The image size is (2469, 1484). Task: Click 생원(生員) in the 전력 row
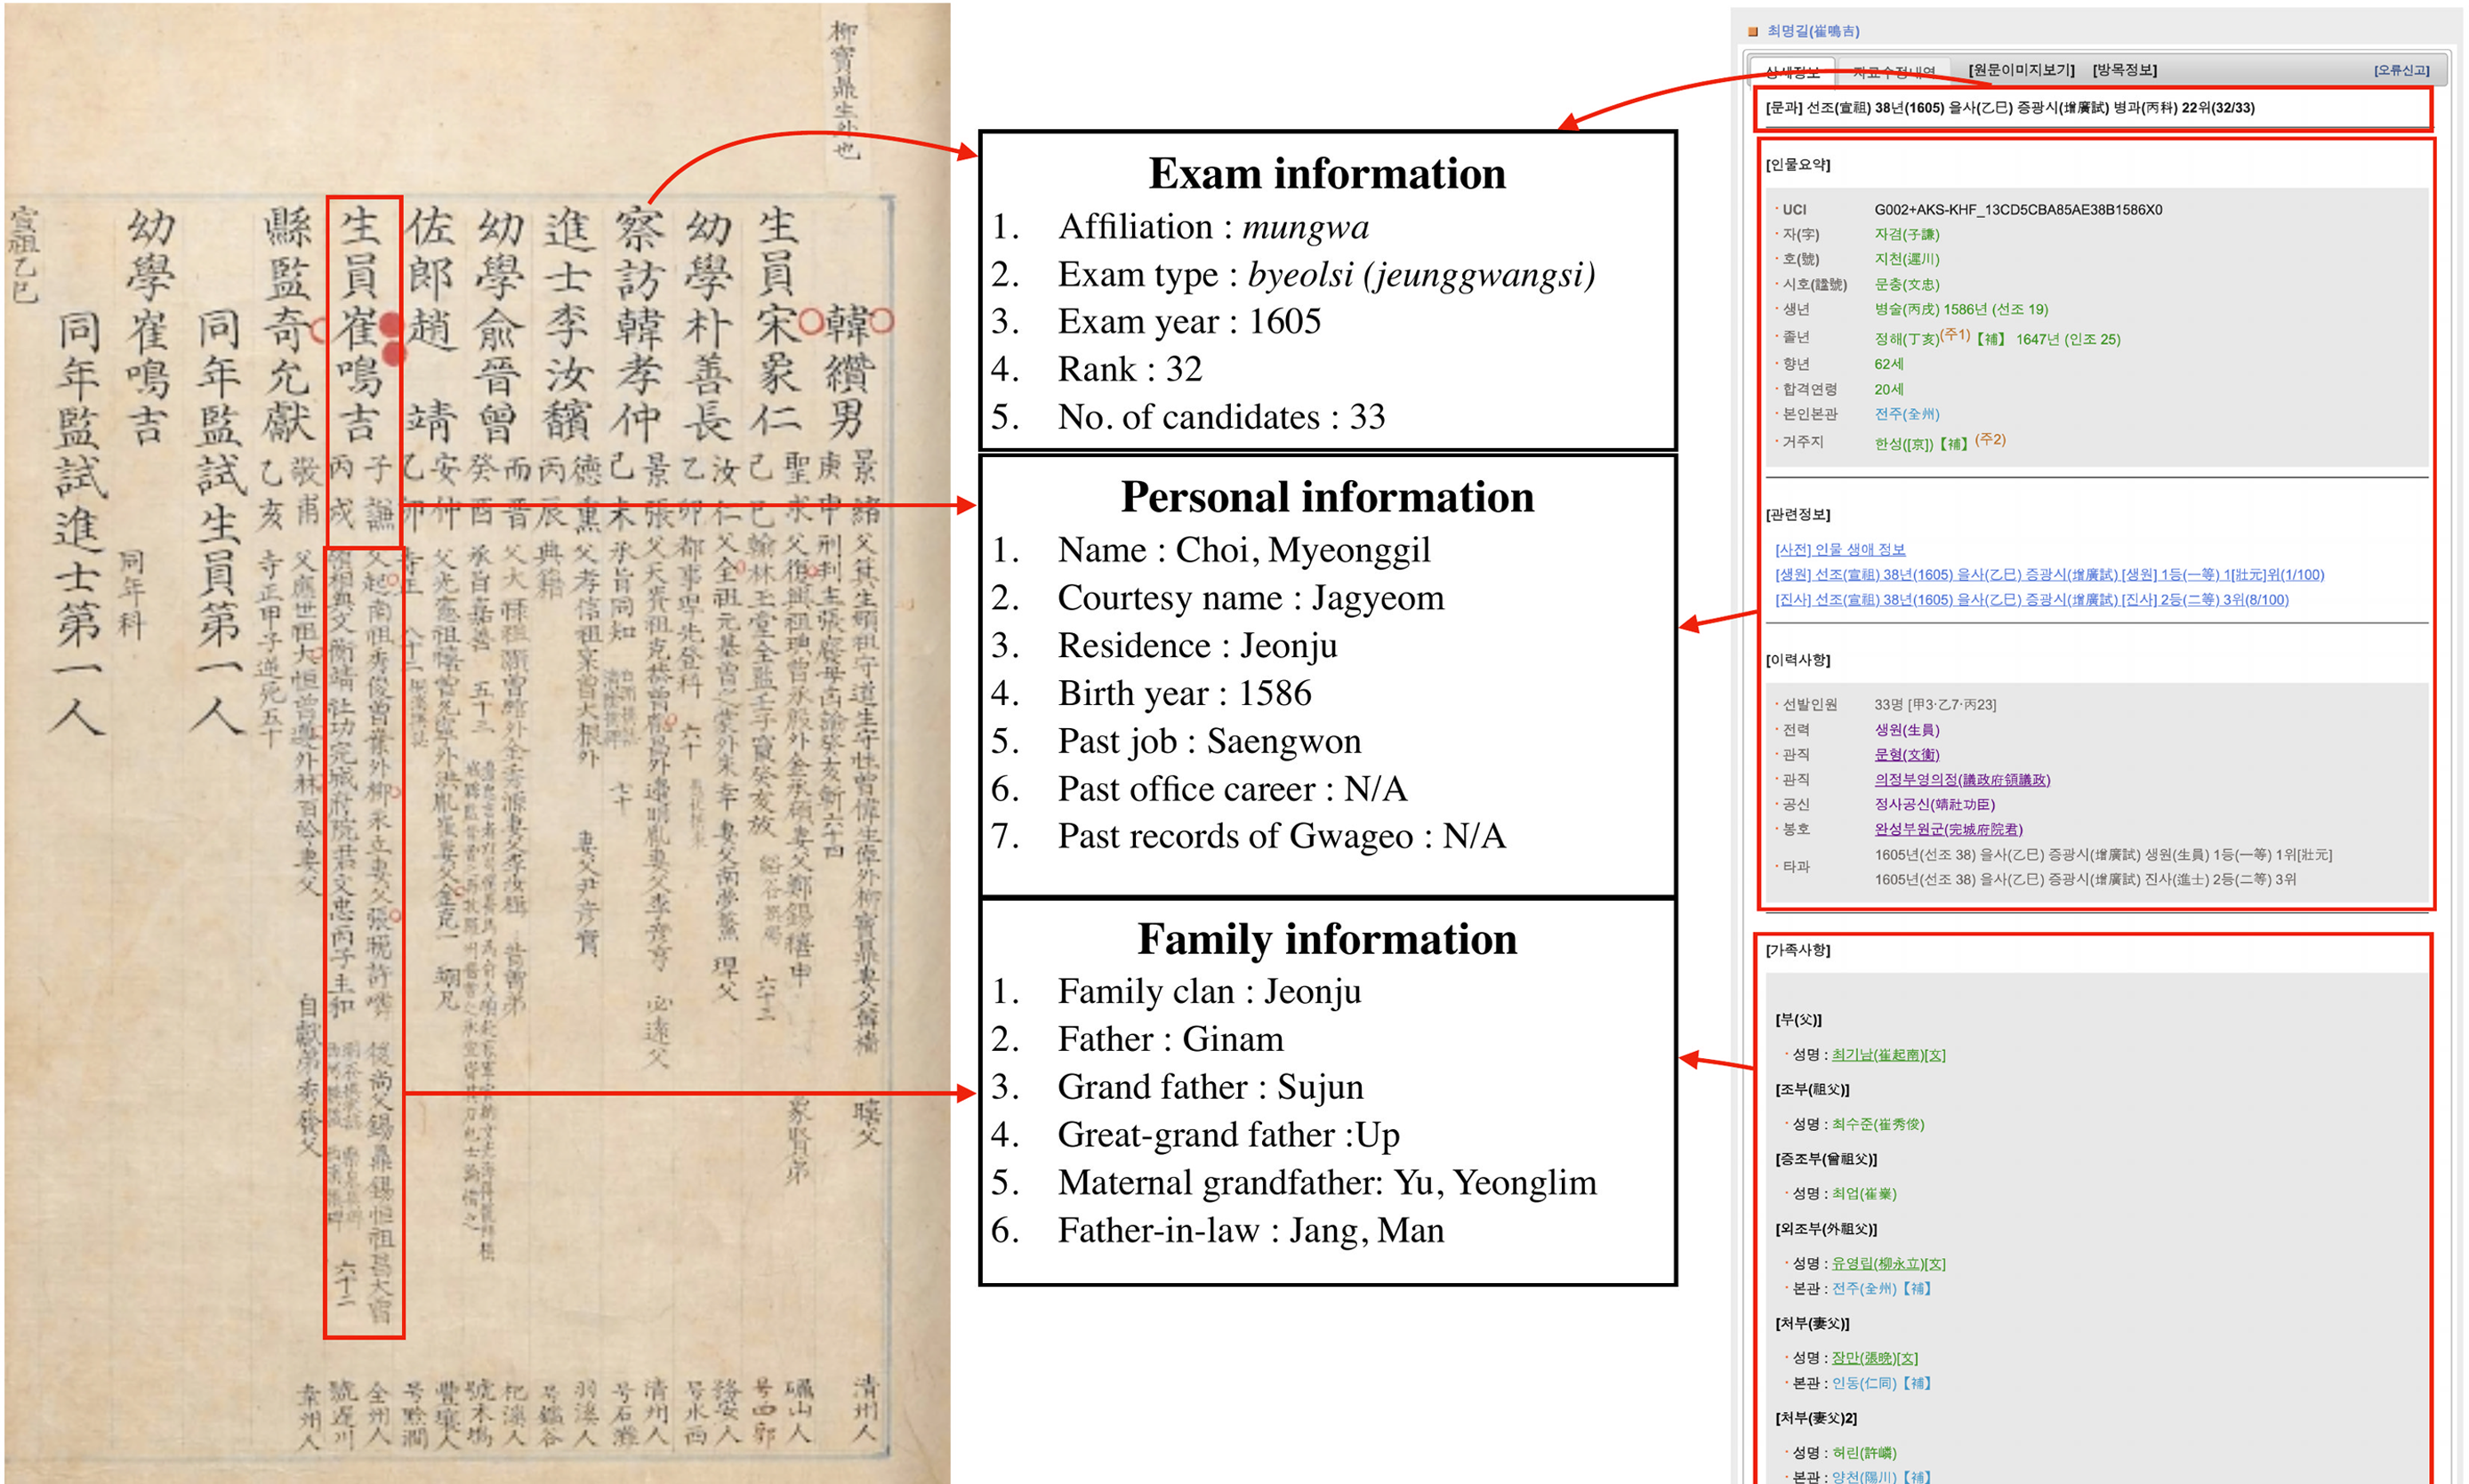click(1905, 729)
